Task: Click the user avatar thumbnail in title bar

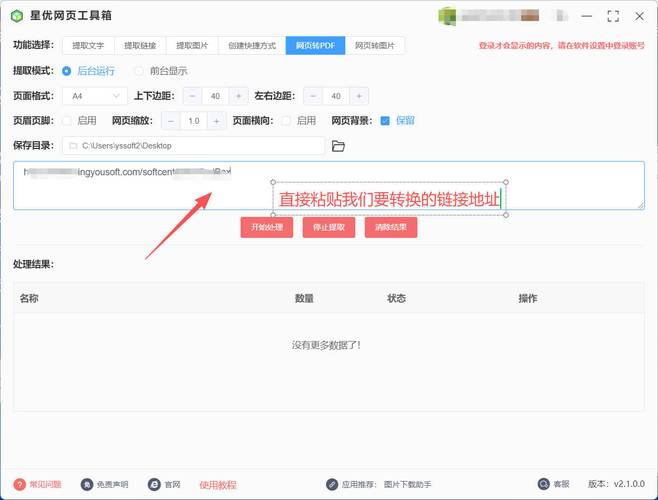Action: (447, 16)
